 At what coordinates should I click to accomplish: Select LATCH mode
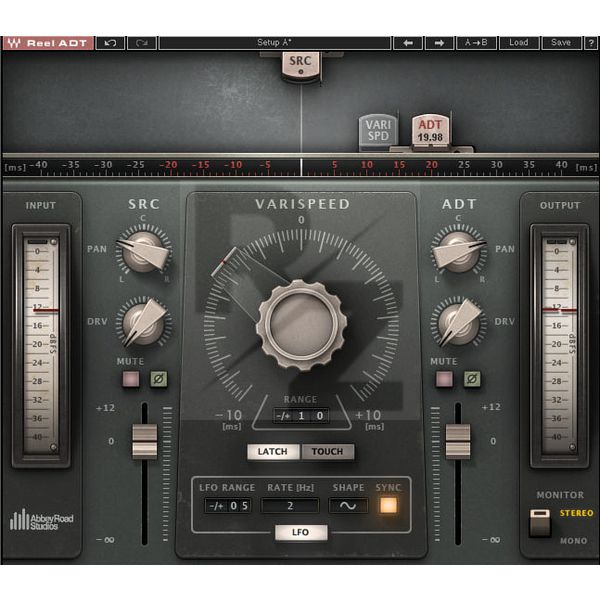273,452
